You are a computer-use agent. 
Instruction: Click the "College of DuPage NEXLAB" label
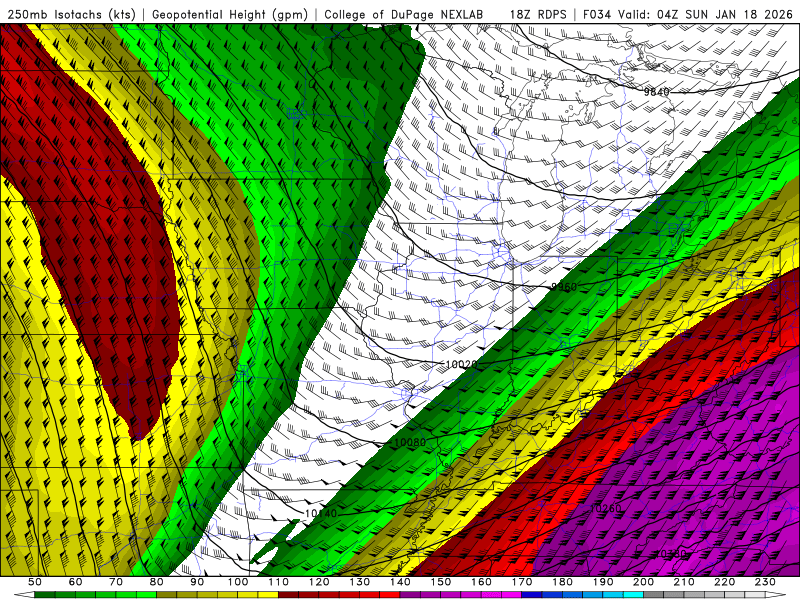click(404, 14)
